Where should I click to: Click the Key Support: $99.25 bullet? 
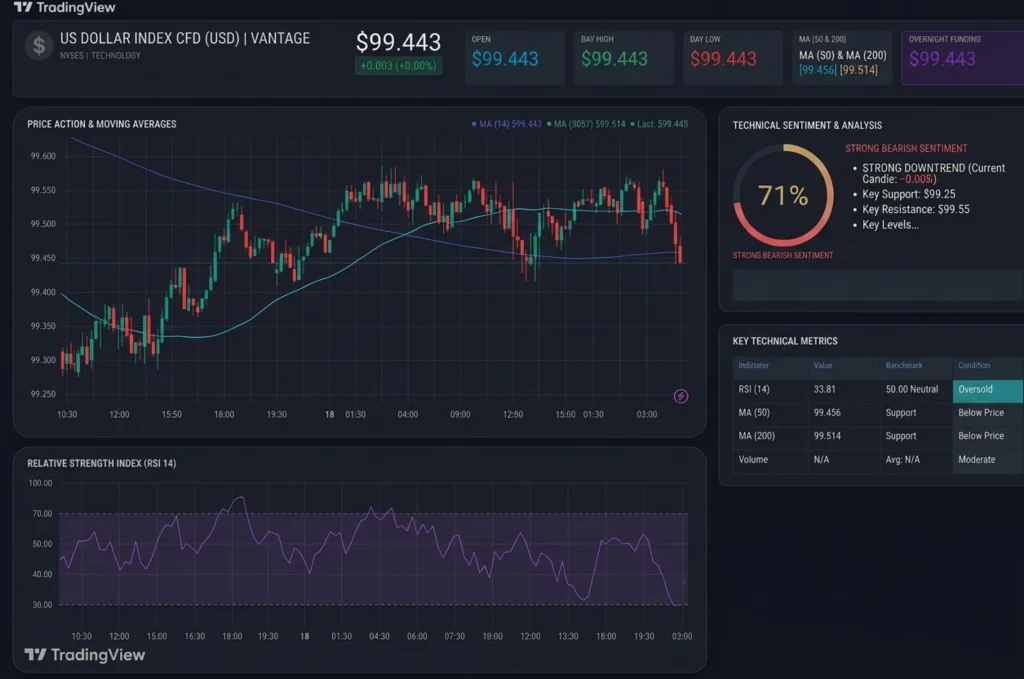[908, 194]
